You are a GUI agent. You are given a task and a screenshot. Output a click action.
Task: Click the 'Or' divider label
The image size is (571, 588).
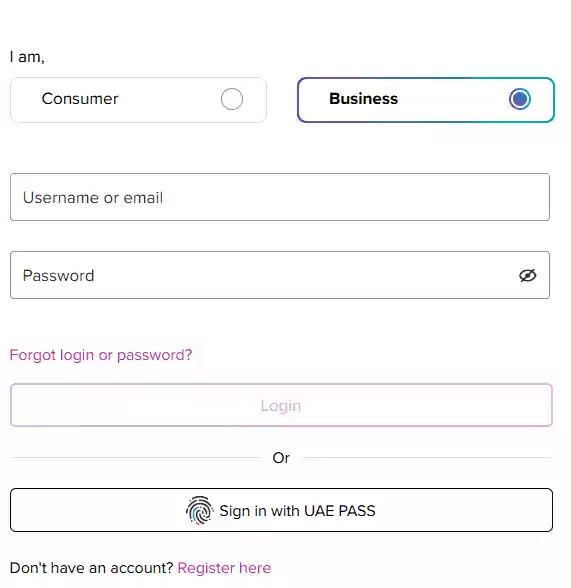pyautogui.click(x=281, y=458)
